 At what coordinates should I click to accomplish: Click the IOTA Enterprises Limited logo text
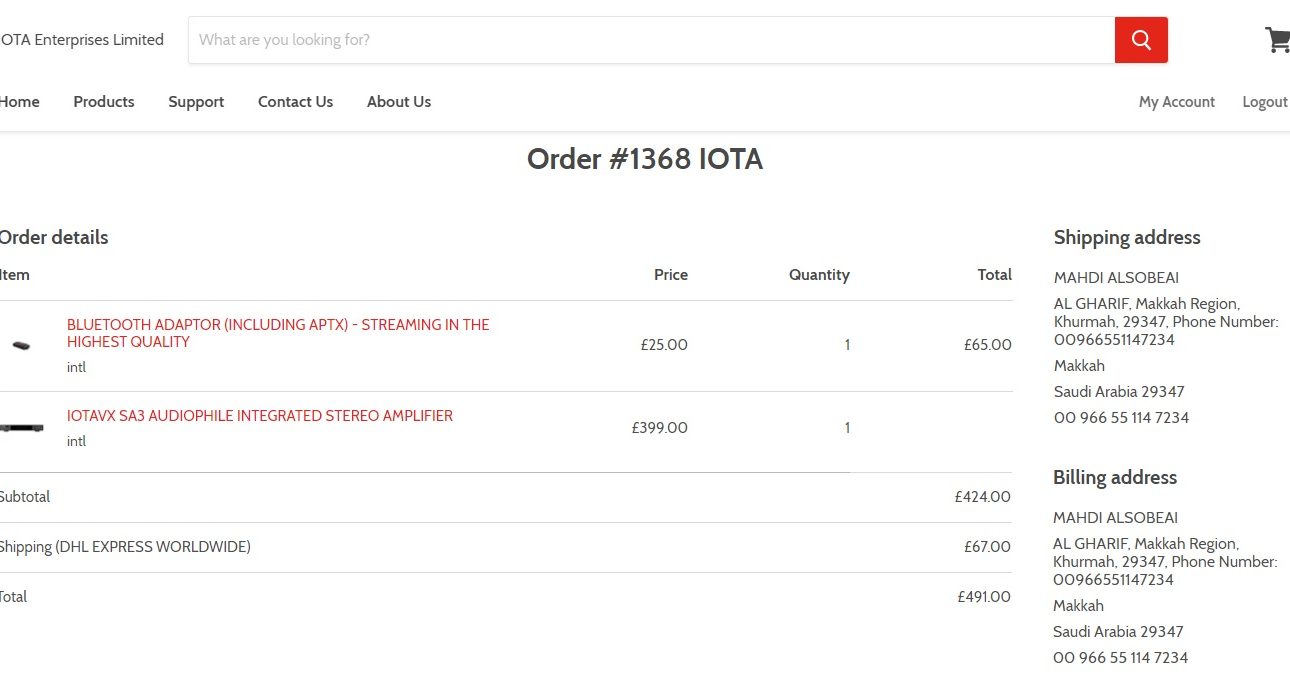click(x=81, y=40)
